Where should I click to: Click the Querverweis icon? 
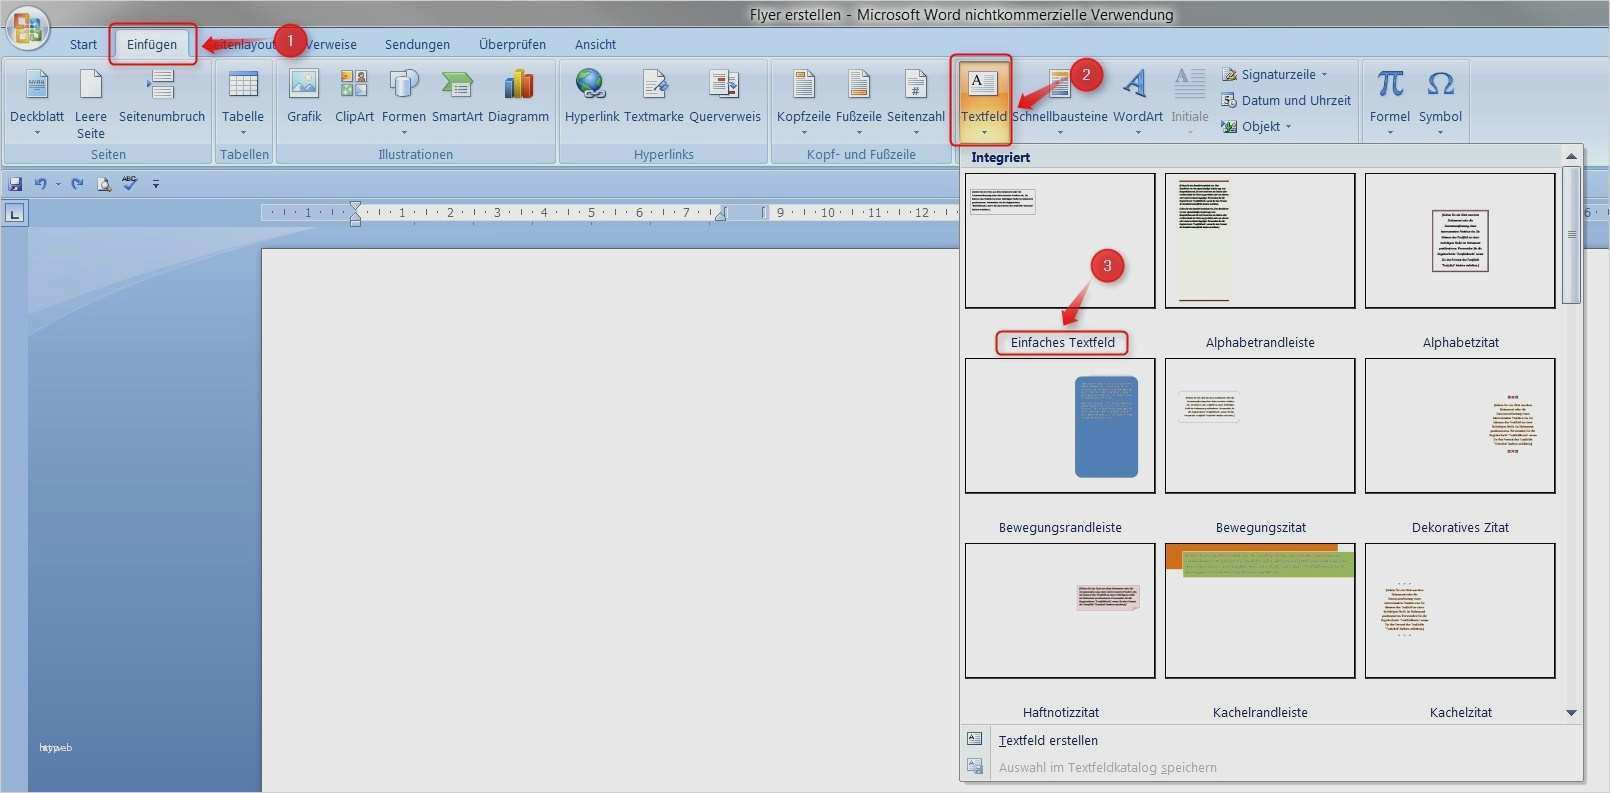tap(724, 97)
